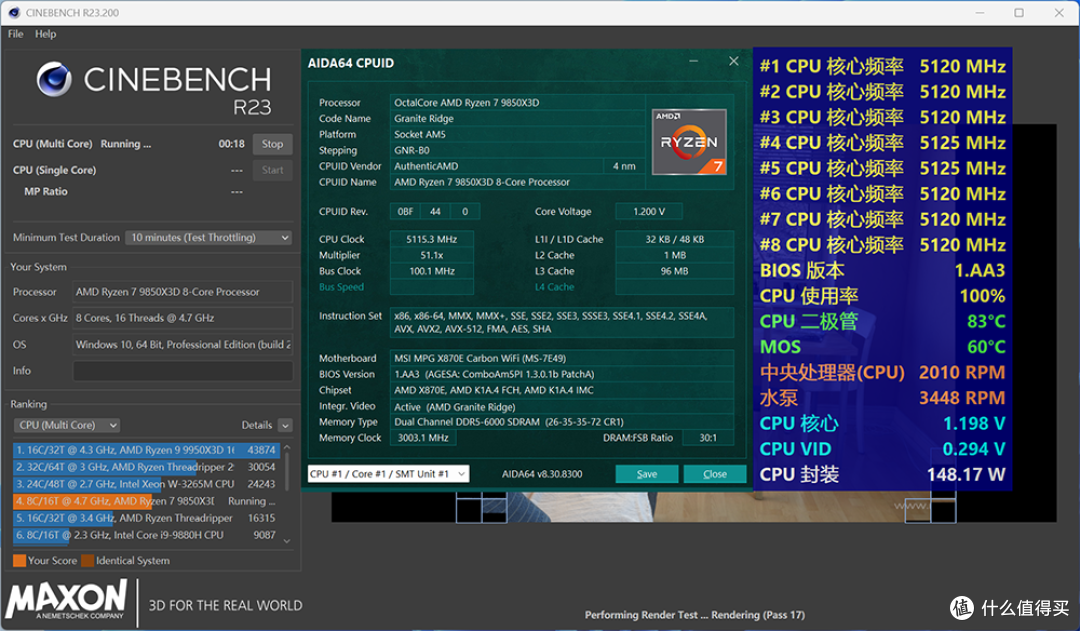Expand the ranking Details arrow
The width and height of the screenshot is (1080, 631).
[x=285, y=426]
